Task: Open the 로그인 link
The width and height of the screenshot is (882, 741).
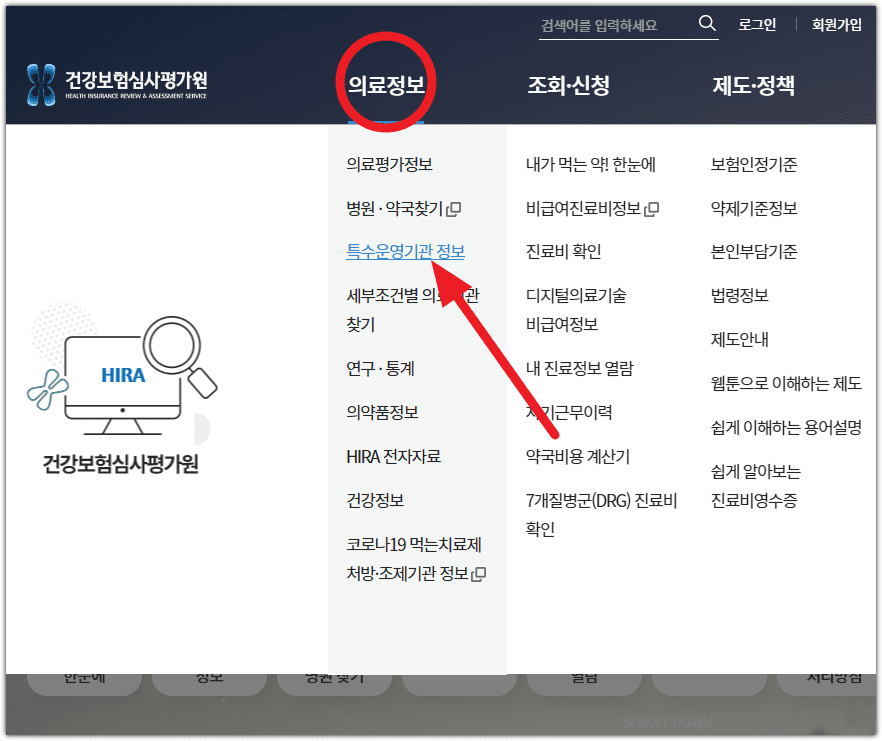Action: click(x=757, y=25)
